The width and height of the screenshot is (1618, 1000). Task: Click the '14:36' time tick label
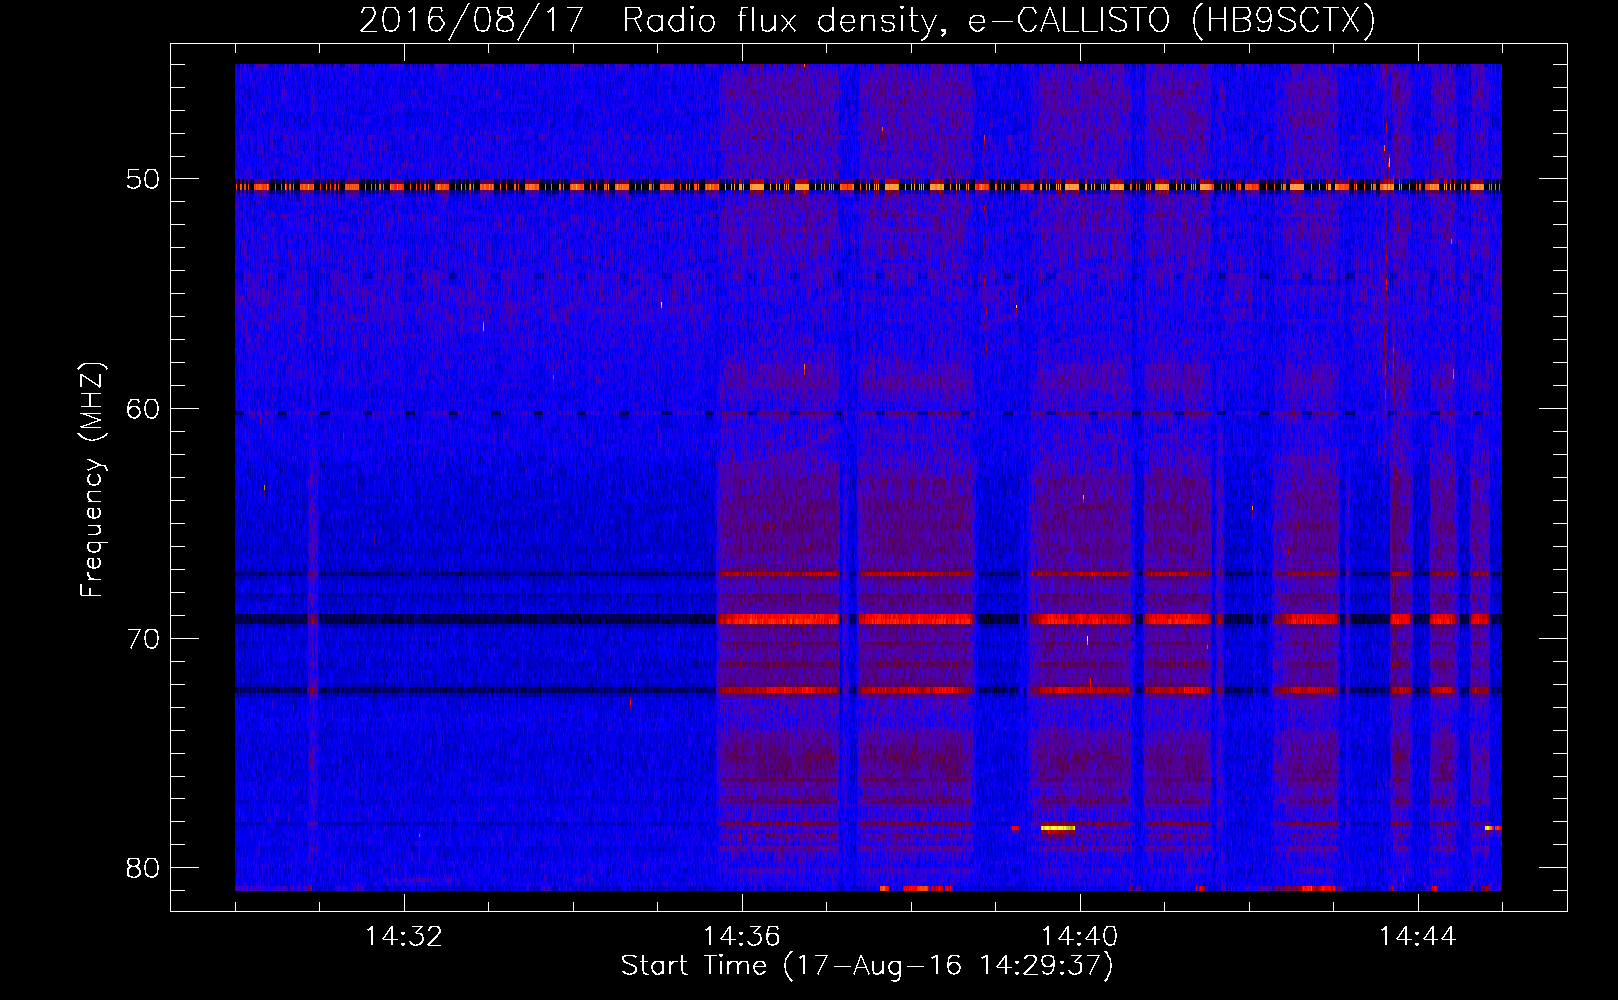[x=742, y=936]
